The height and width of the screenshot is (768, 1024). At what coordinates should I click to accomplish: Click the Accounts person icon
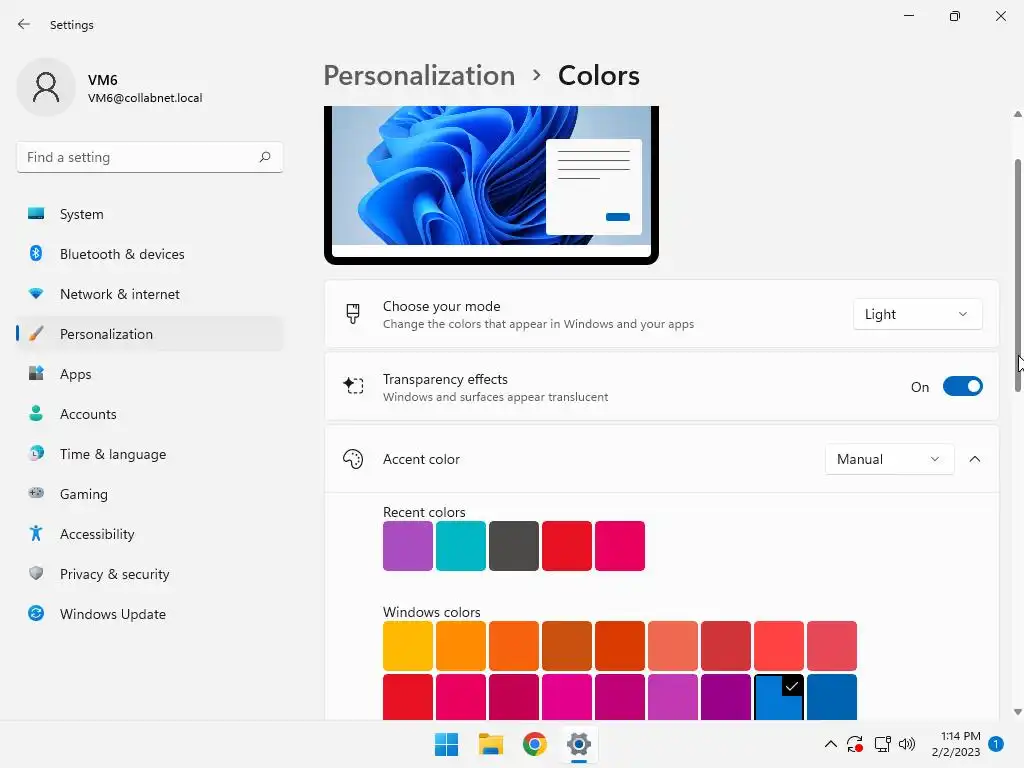(36, 413)
